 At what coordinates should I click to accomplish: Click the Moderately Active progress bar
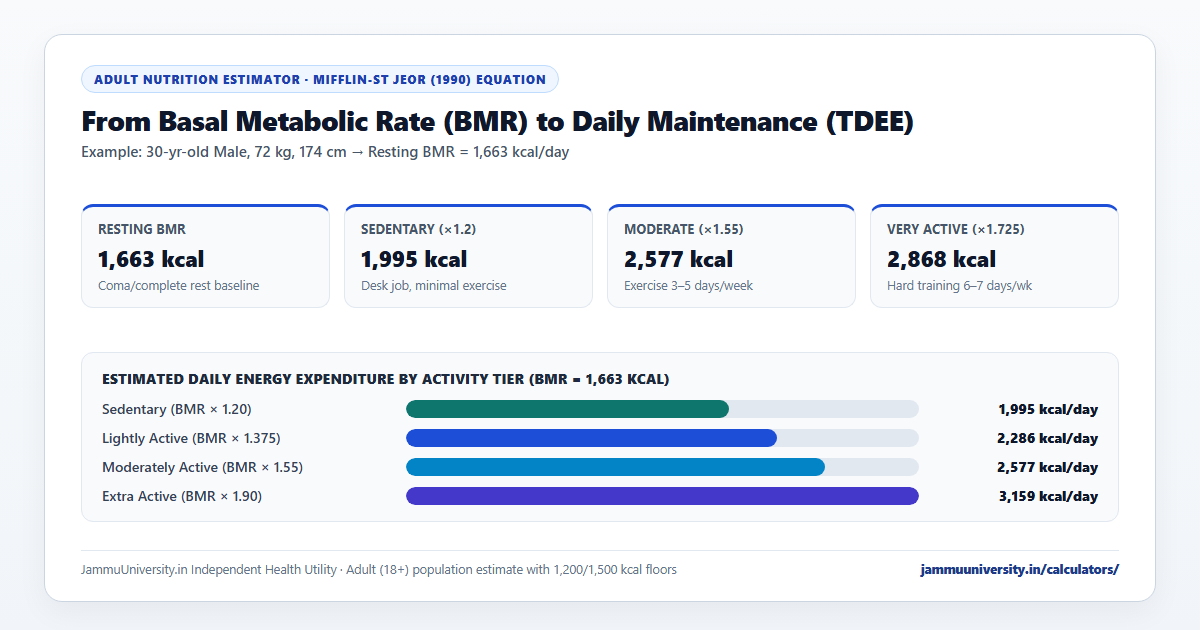coord(615,467)
